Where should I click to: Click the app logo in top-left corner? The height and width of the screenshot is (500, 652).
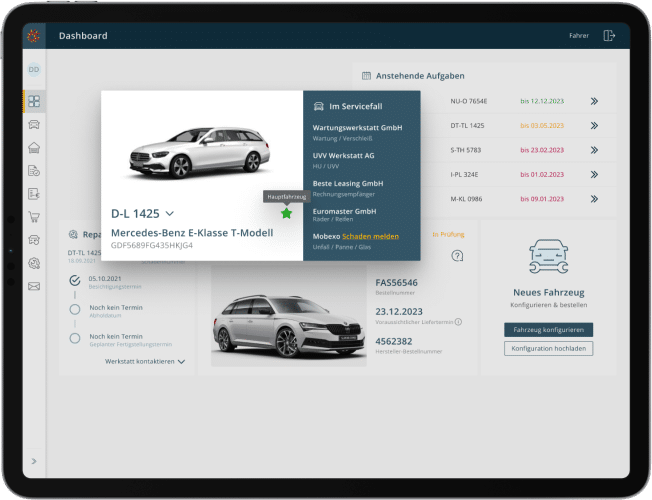point(34,36)
